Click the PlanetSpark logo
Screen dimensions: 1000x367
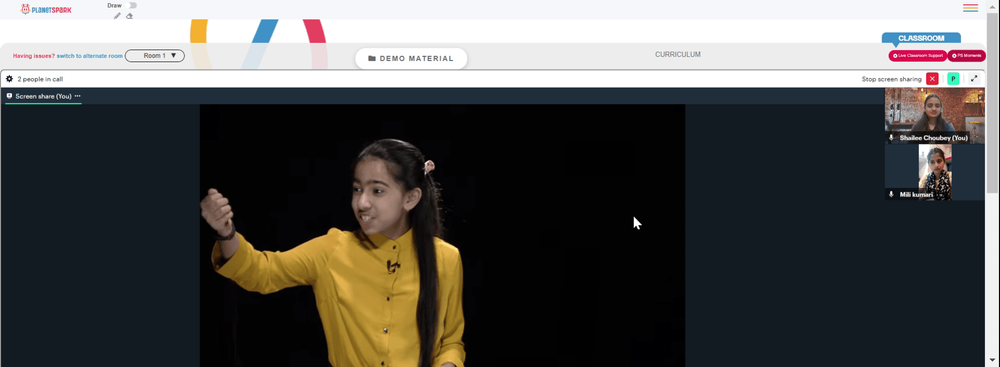coord(46,9)
